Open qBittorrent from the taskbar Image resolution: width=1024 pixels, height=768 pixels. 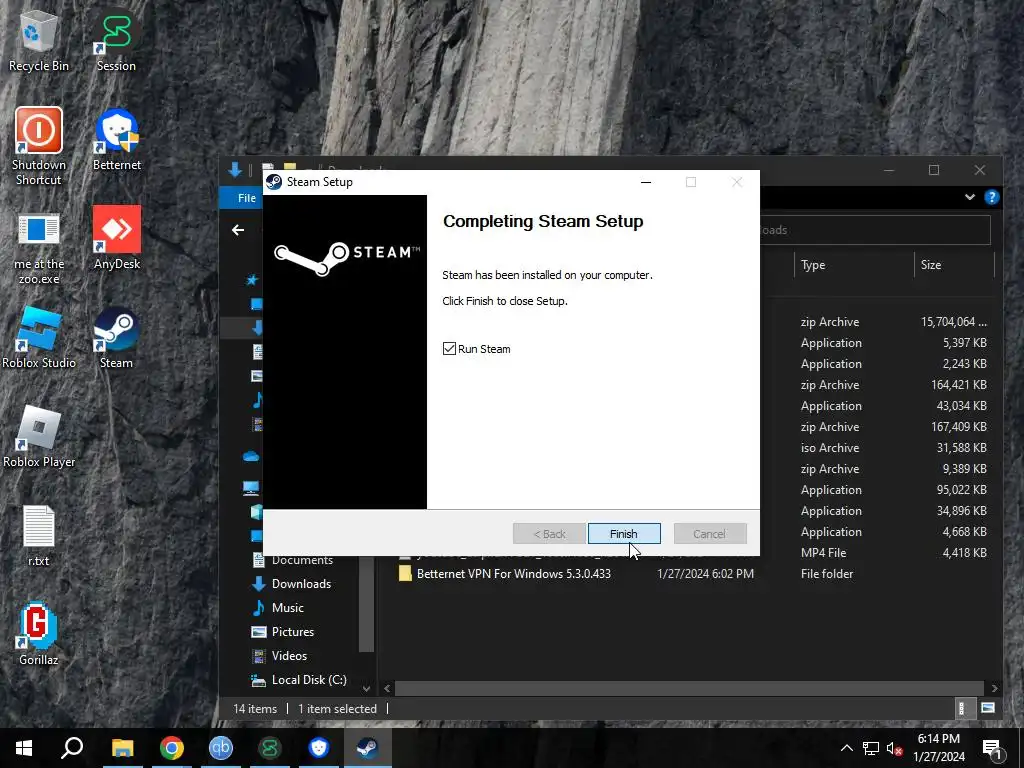point(221,748)
